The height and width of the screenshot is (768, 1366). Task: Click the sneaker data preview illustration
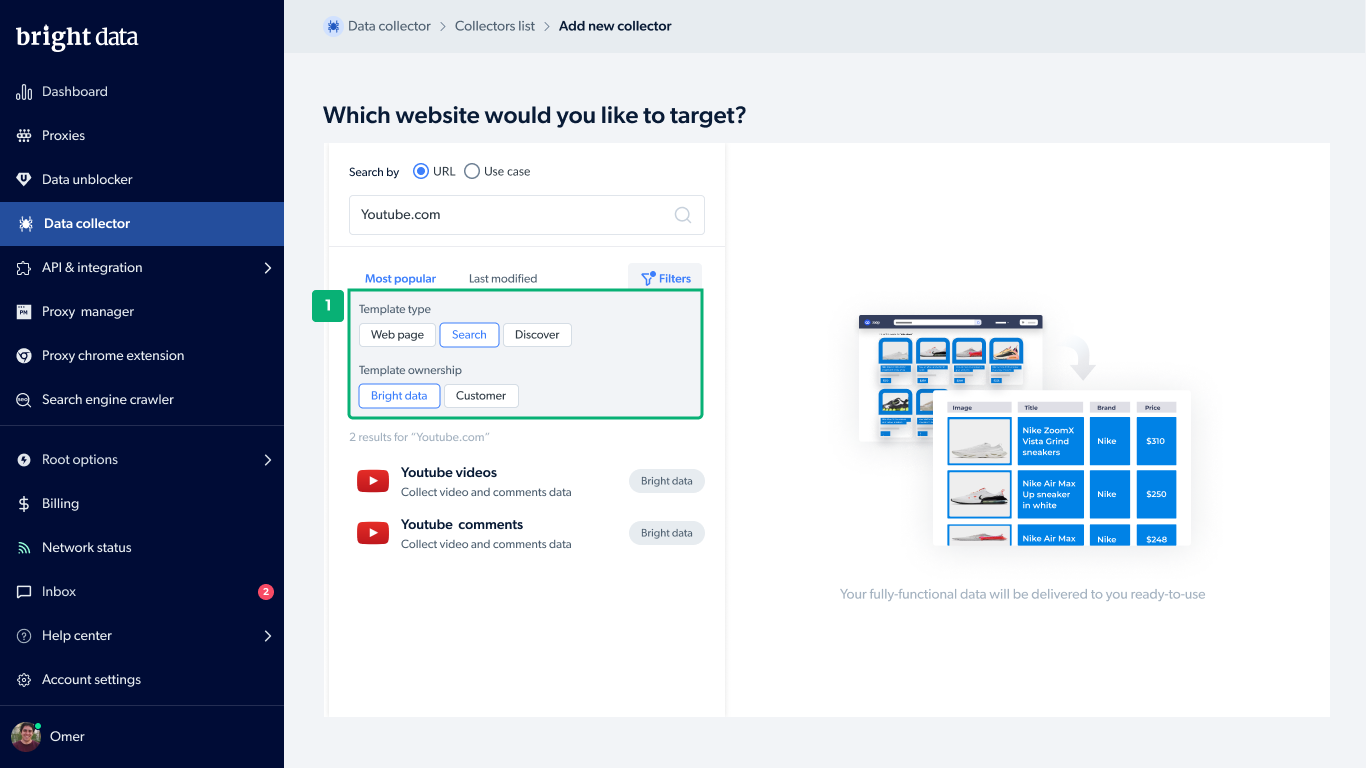tap(1025, 430)
